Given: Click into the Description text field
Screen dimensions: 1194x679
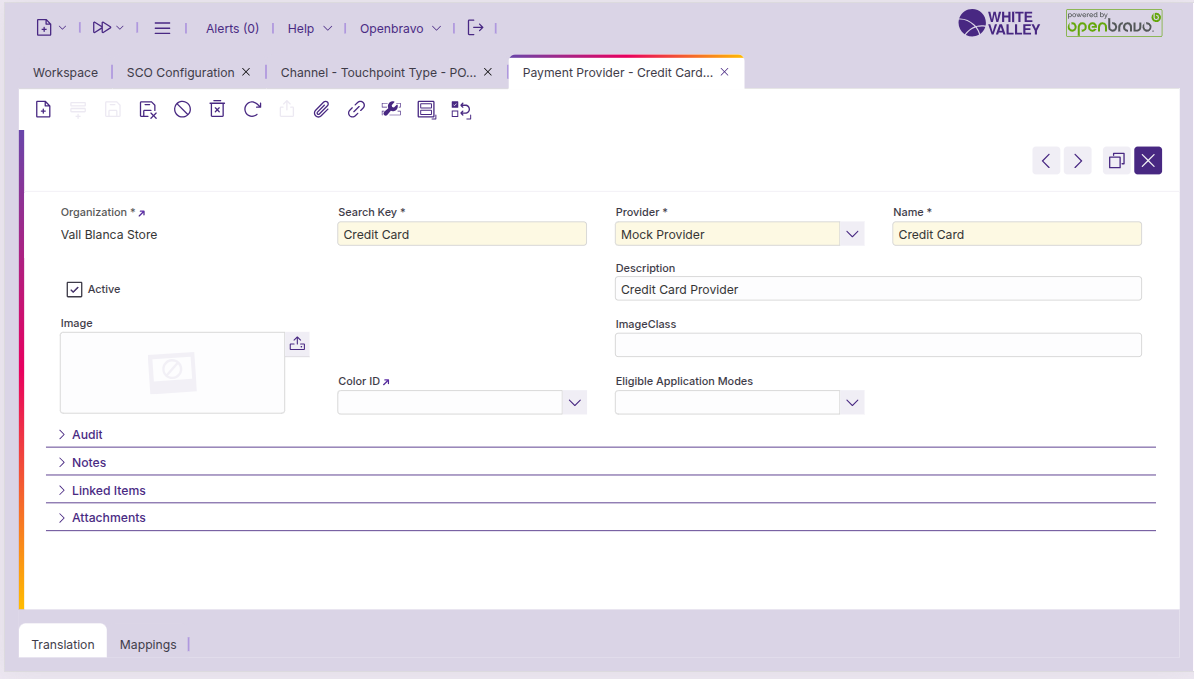Looking at the screenshot, I should (877, 289).
